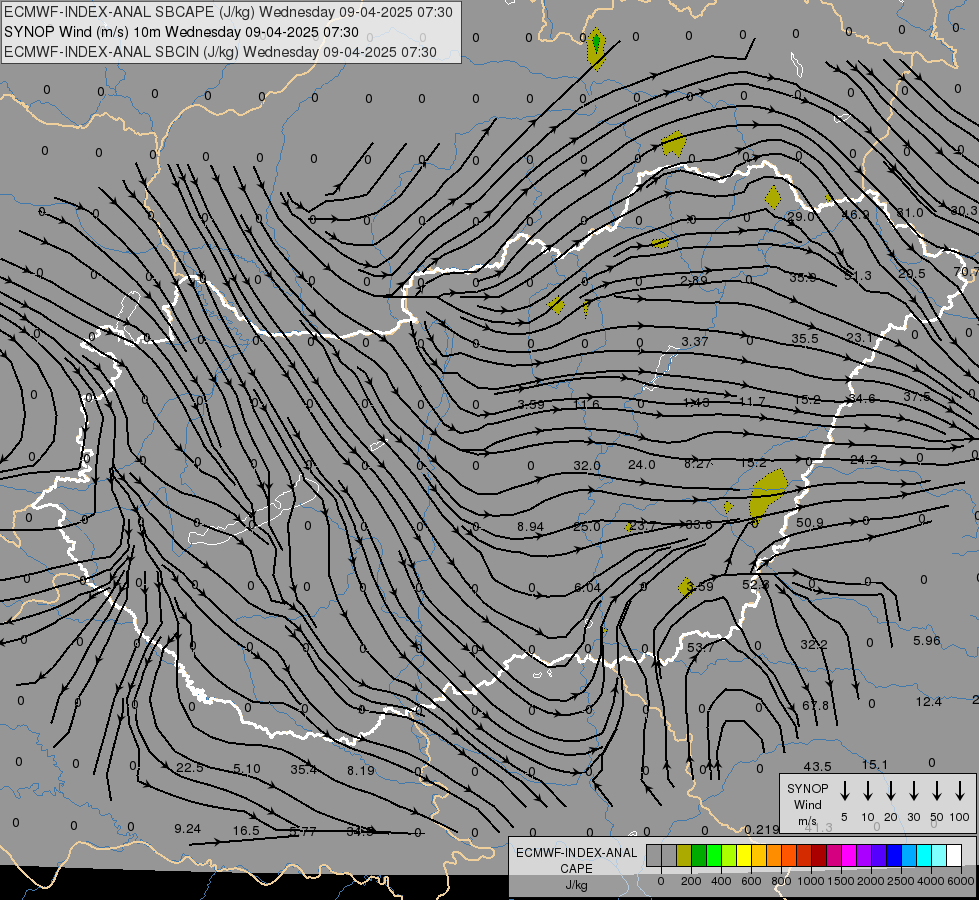Click the 43.5 grid value on the map

click(817, 766)
